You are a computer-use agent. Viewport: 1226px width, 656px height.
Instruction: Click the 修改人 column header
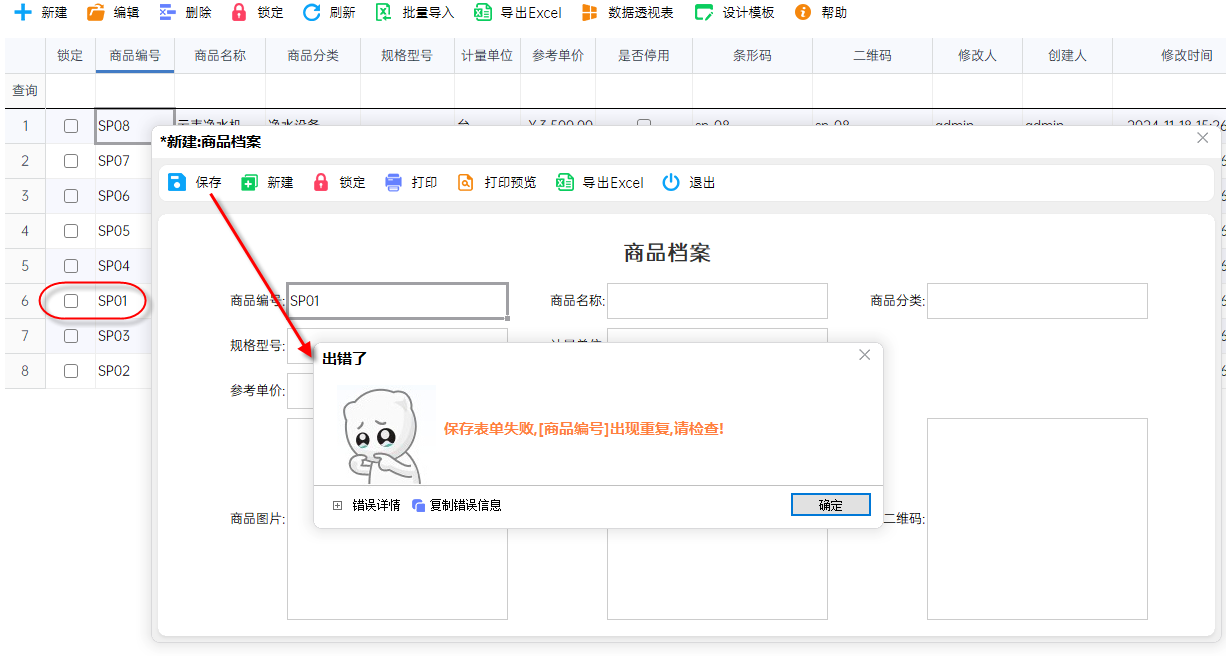(x=977, y=56)
